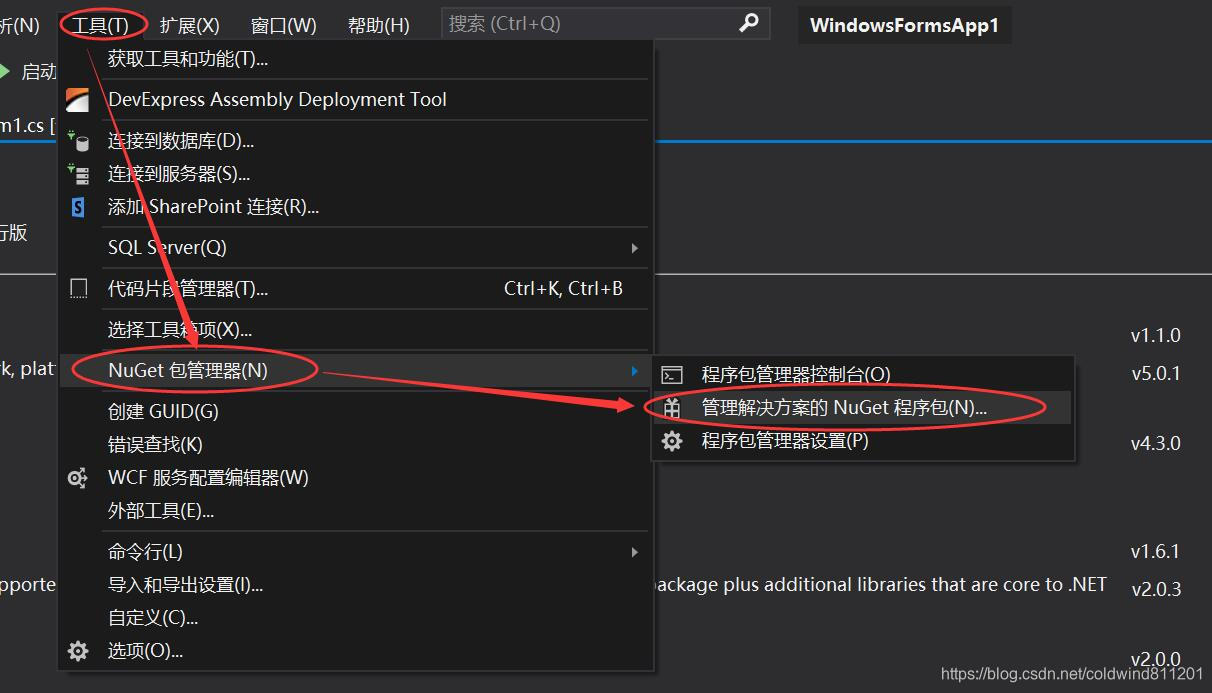Click the NuGet gift box package icon
The height and width of the screenshot is (693, 1212).
pyautogui.click(x=672, y=408)
